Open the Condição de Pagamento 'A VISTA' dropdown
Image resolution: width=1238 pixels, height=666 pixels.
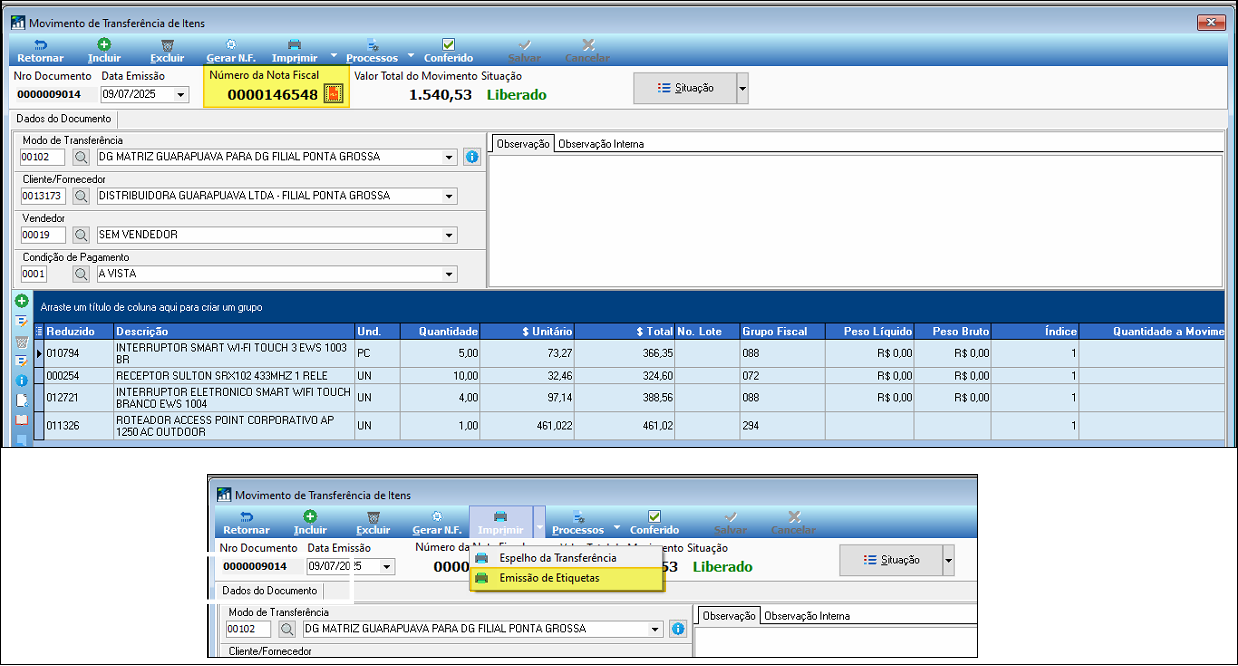coord(449,274)
